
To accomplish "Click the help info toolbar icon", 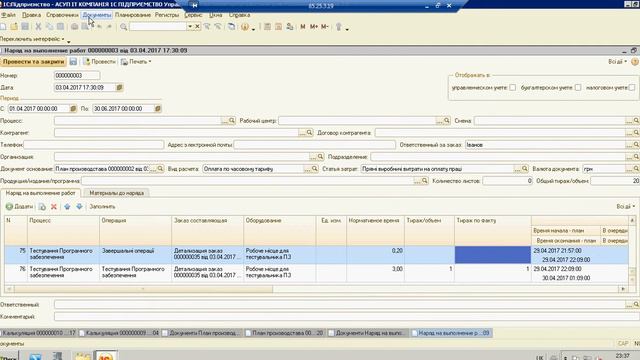I will pyautogui.click(x=245, y=27).
